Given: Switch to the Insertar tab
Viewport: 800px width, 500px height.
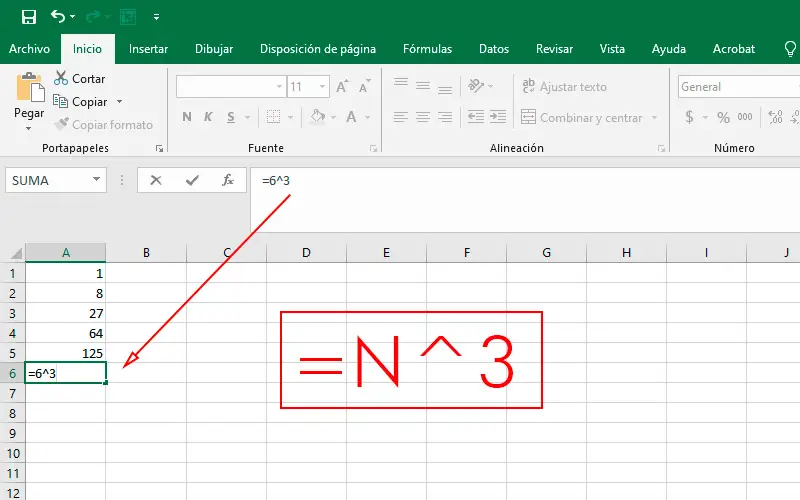Looking at the screenshot, I should pyautogui.click(x=148, y=49).
